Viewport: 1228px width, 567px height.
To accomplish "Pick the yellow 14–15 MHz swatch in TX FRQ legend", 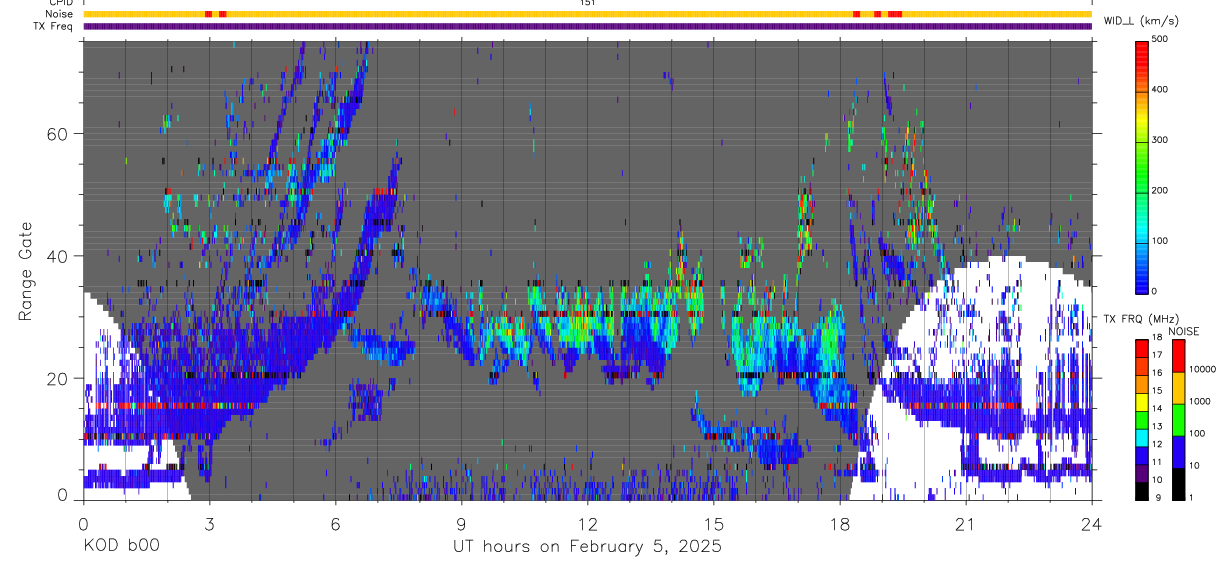I will click(x=1141, y=400).
